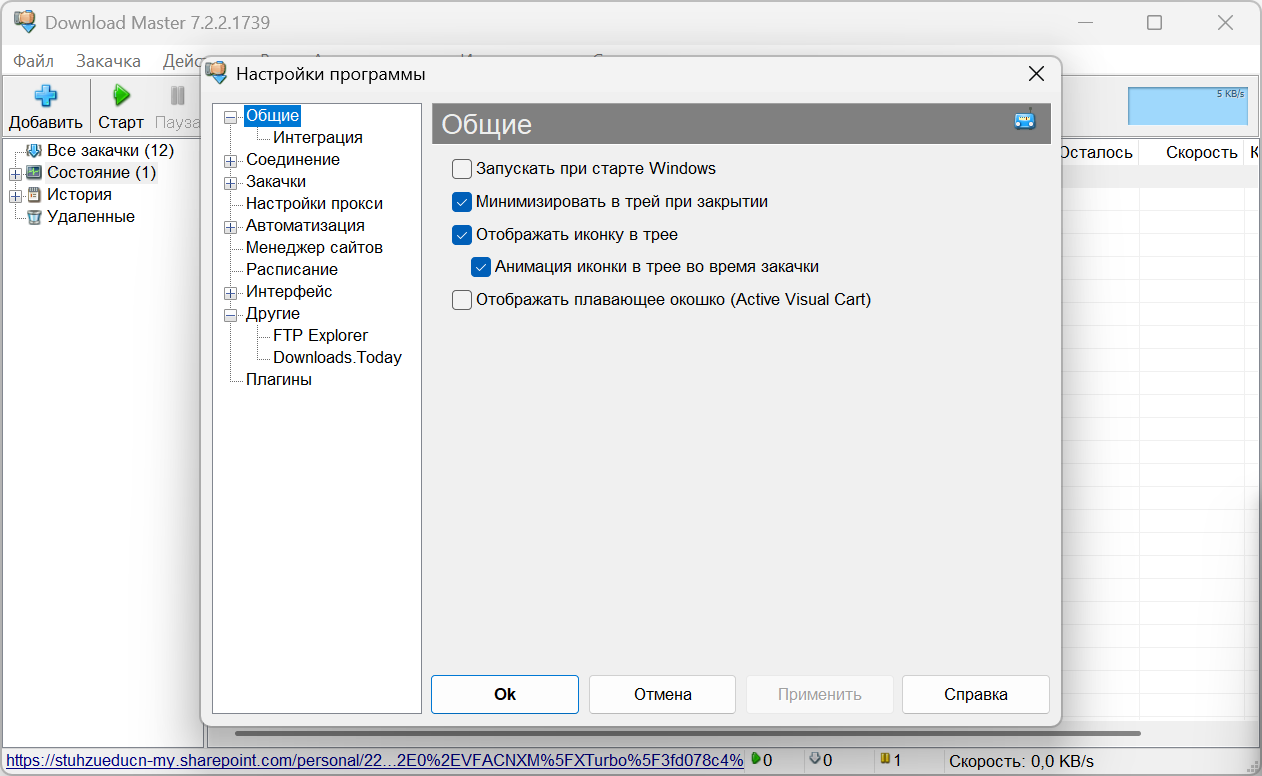Collapse the Другие tree branch
Viewport: 1262px width, 776px height.
tap(231, 315)
